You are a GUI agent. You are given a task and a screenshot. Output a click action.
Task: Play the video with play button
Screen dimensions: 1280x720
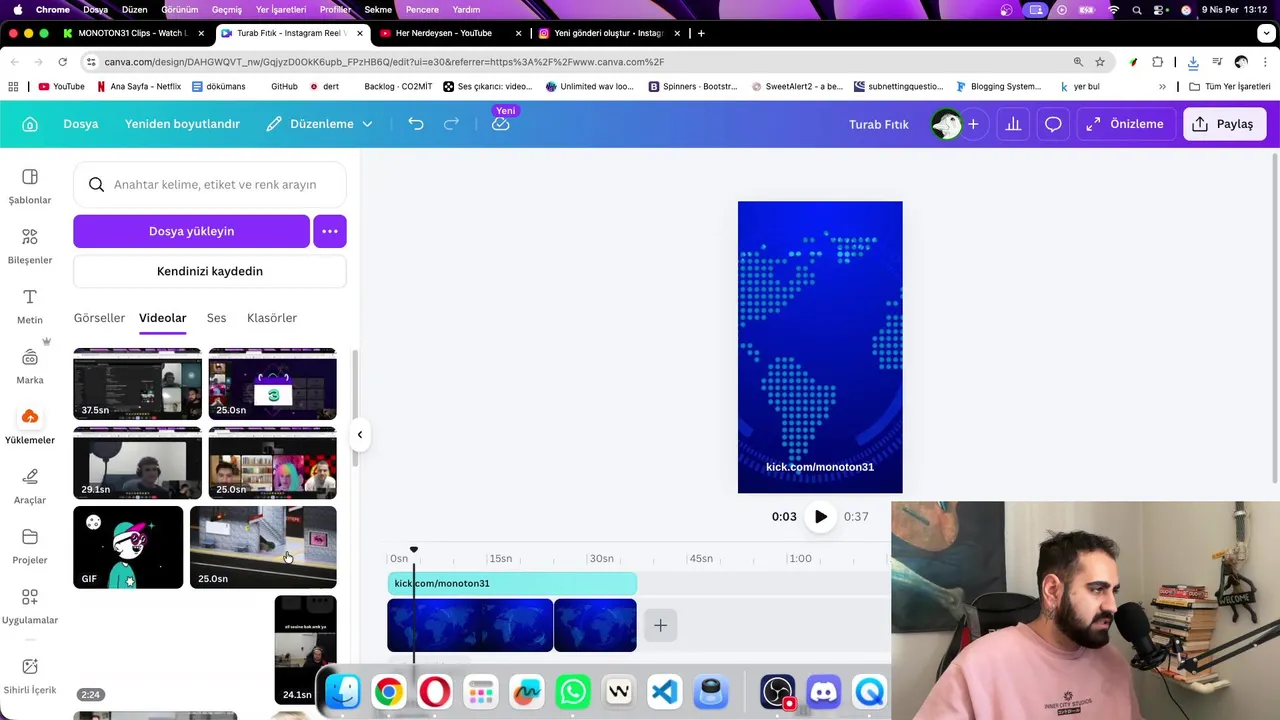click(x=821, y=517)
